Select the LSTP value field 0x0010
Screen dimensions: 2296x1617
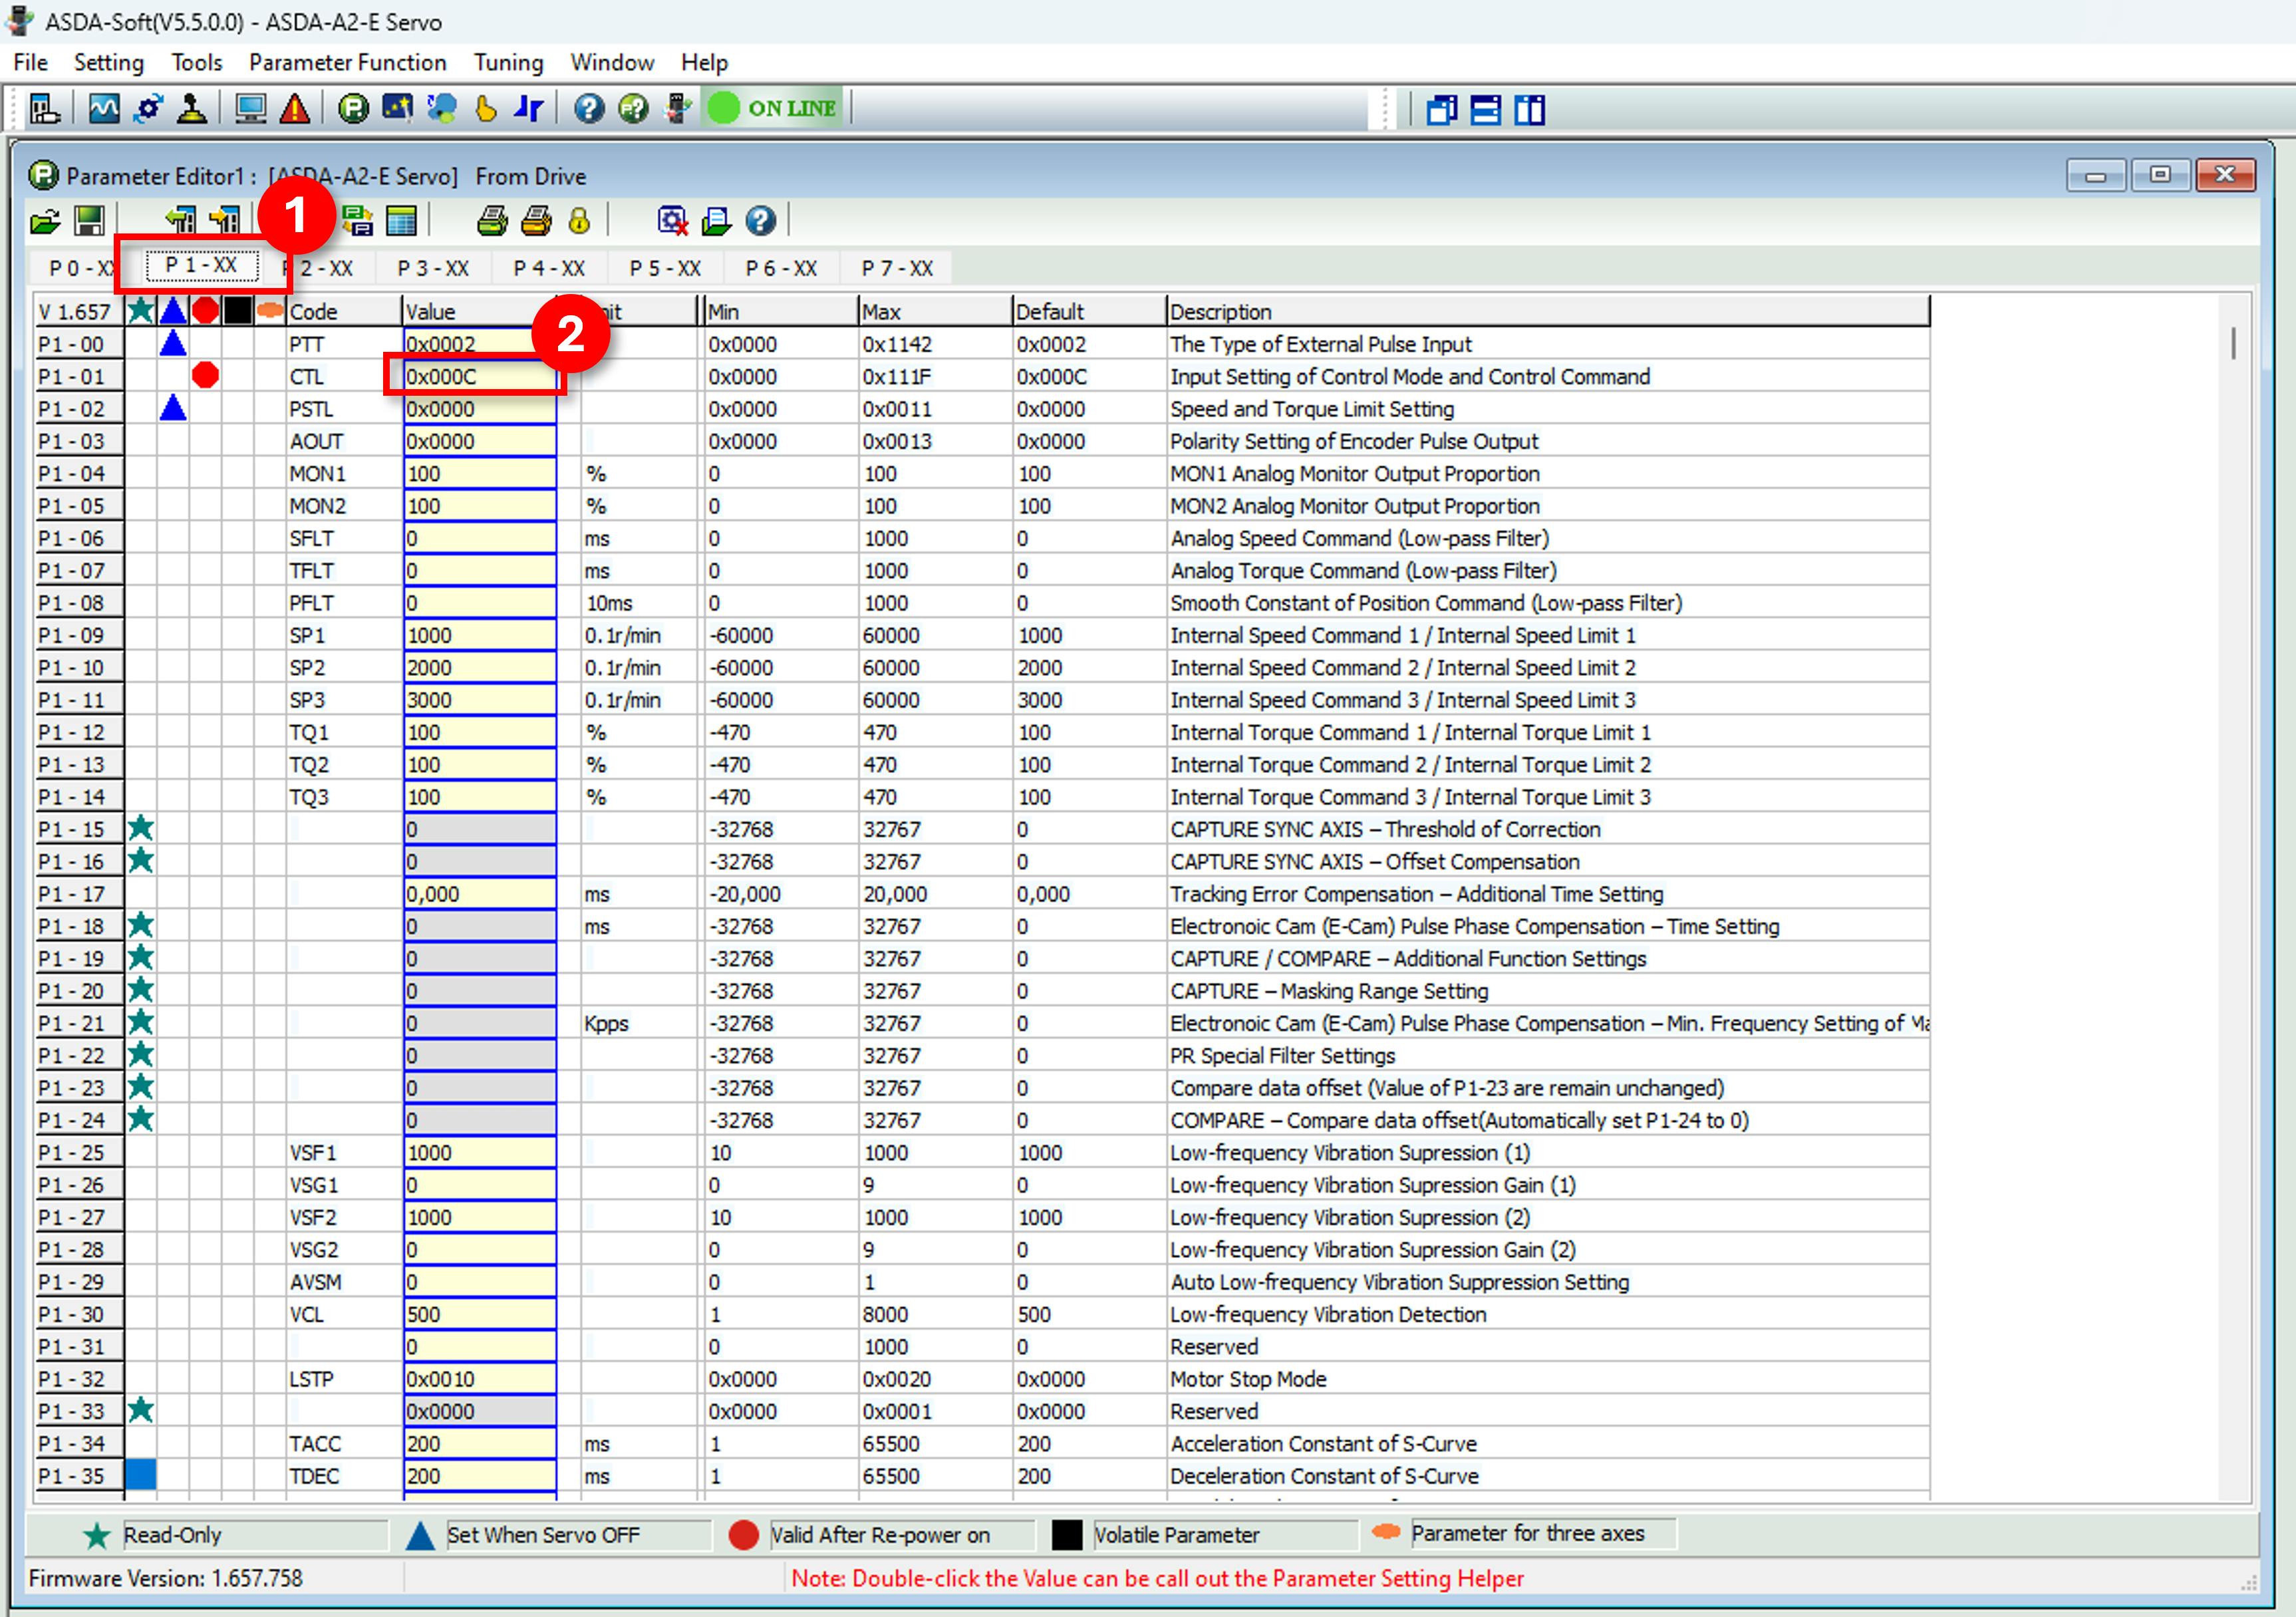(x=480, y=1379)
